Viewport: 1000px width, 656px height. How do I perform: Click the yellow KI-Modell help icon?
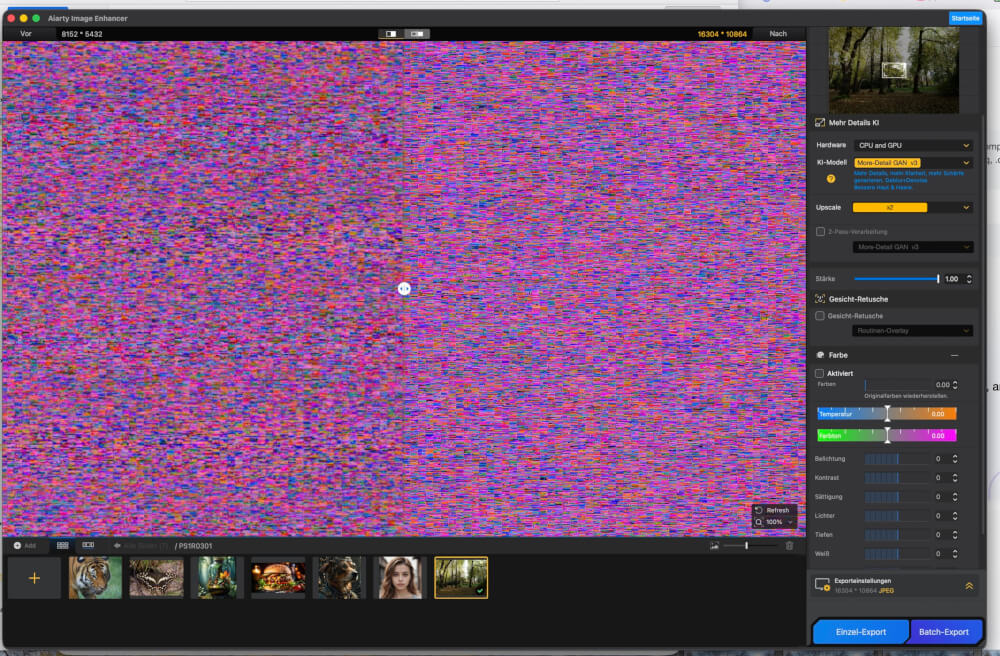pos(830,179)
